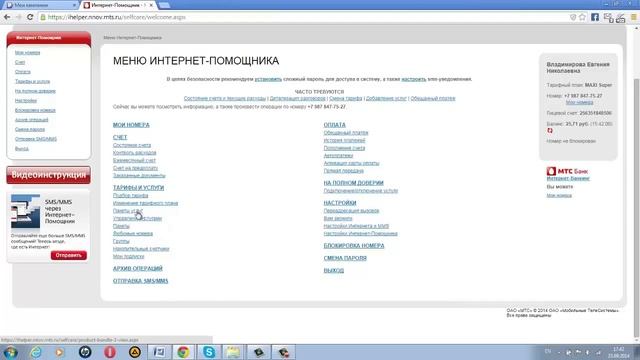
Task: Click the address bar URL field
Action: tap(302, 17)
